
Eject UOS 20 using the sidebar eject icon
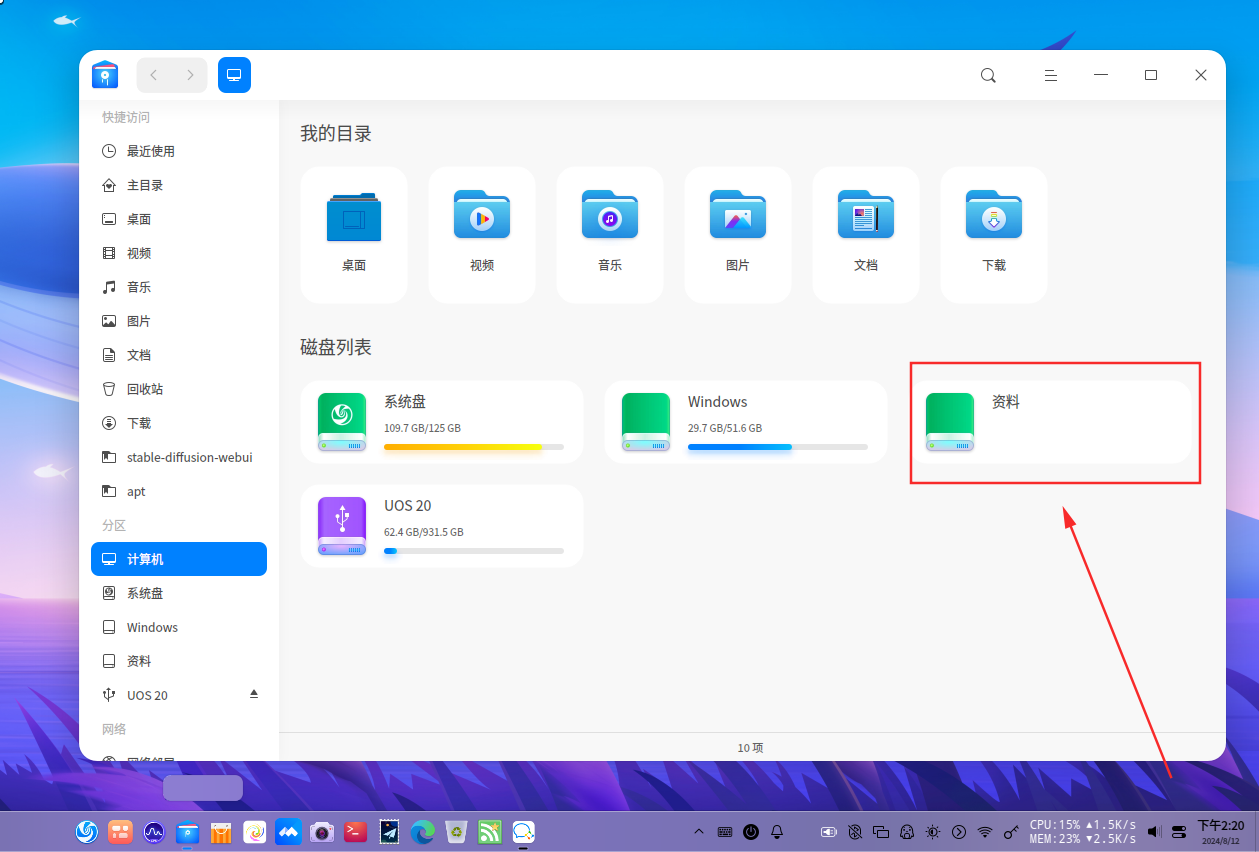(254, 694)
